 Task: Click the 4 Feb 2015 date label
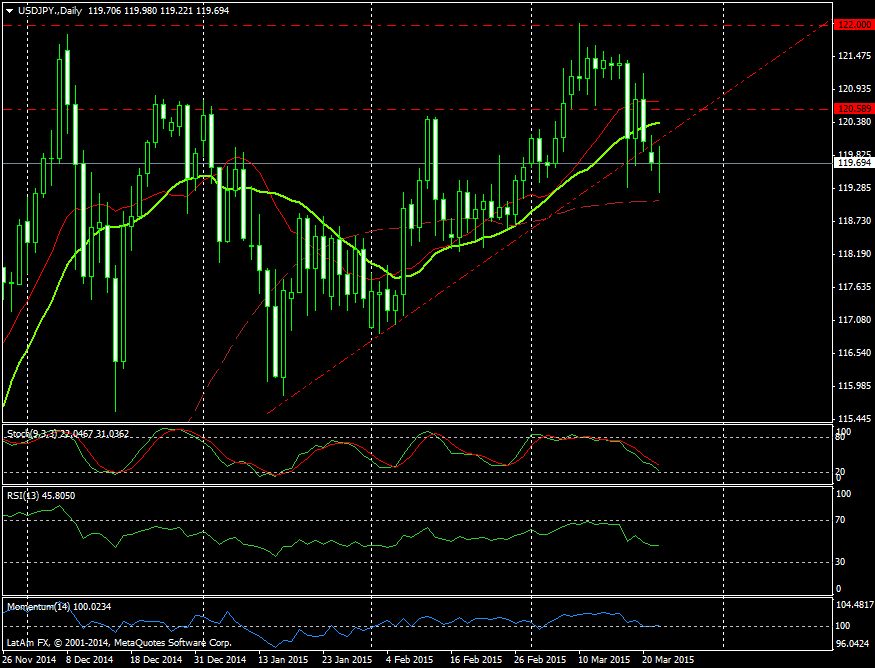(x=408, y=660)
